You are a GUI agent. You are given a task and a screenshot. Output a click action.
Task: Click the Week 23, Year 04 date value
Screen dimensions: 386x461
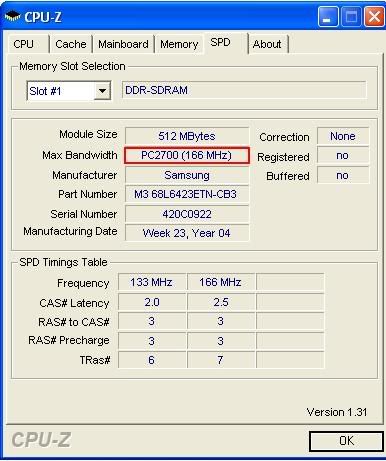[187, 233]
